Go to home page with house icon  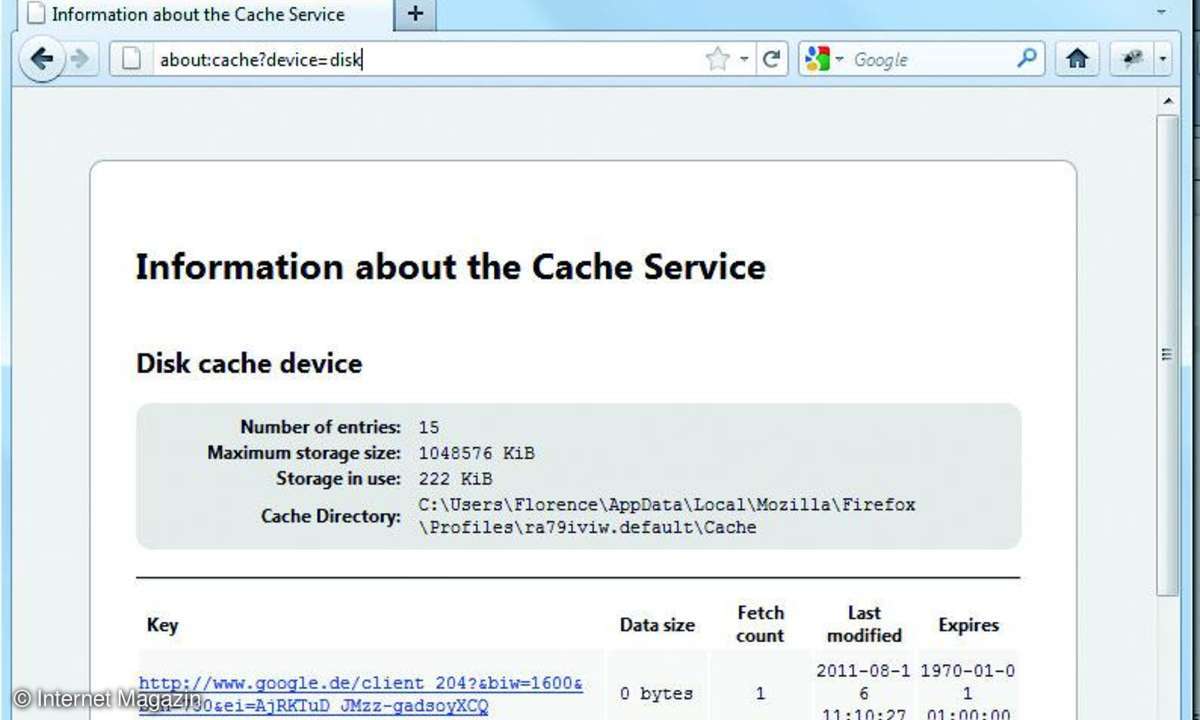pyautogui.click(x=1077, y=59)
